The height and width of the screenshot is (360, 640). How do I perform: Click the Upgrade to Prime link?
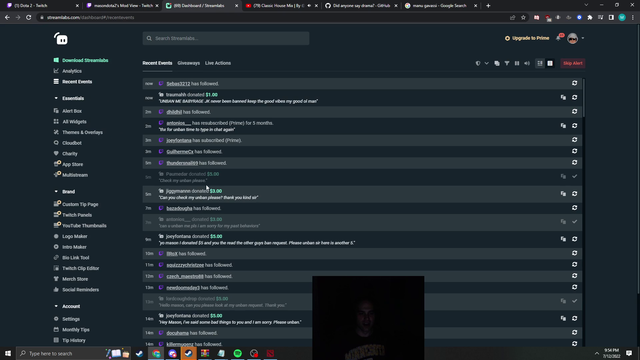point(527,38)
